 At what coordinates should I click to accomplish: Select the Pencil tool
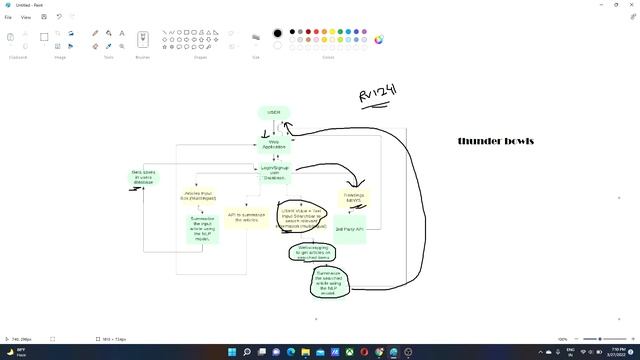click(95, 33)
